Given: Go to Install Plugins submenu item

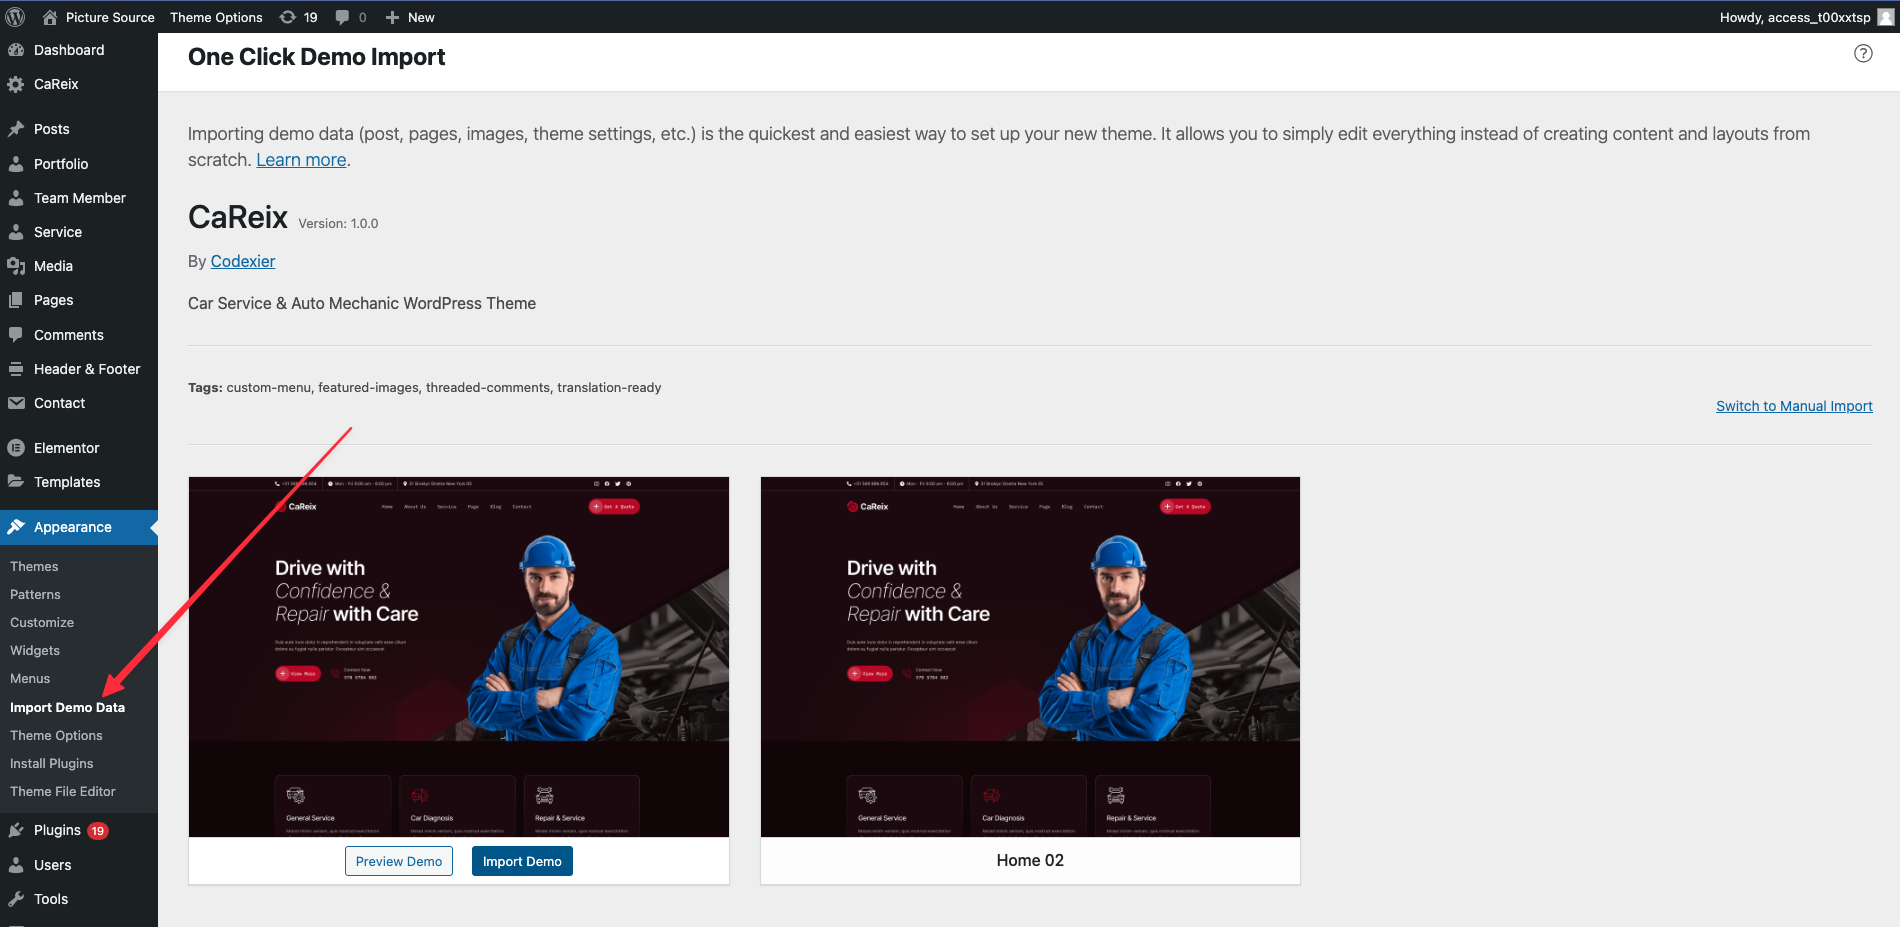Looking at the screenshot, I should click(x=51, y=763).
